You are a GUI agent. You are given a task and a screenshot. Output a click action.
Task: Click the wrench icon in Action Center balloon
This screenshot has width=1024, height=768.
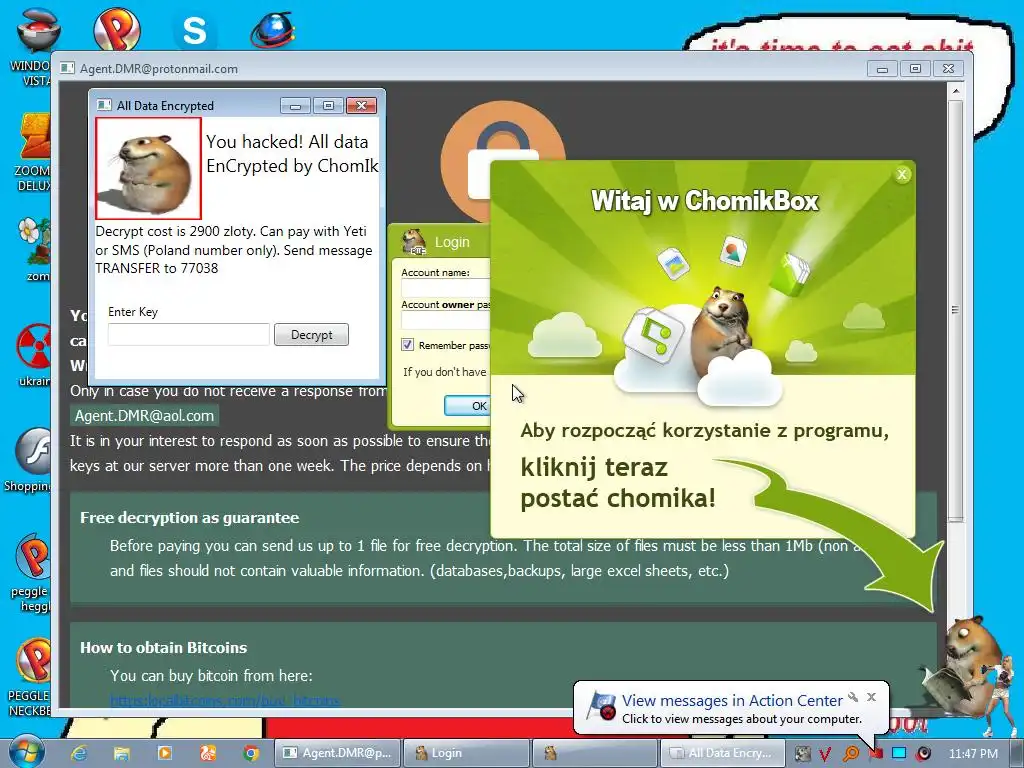853,697
